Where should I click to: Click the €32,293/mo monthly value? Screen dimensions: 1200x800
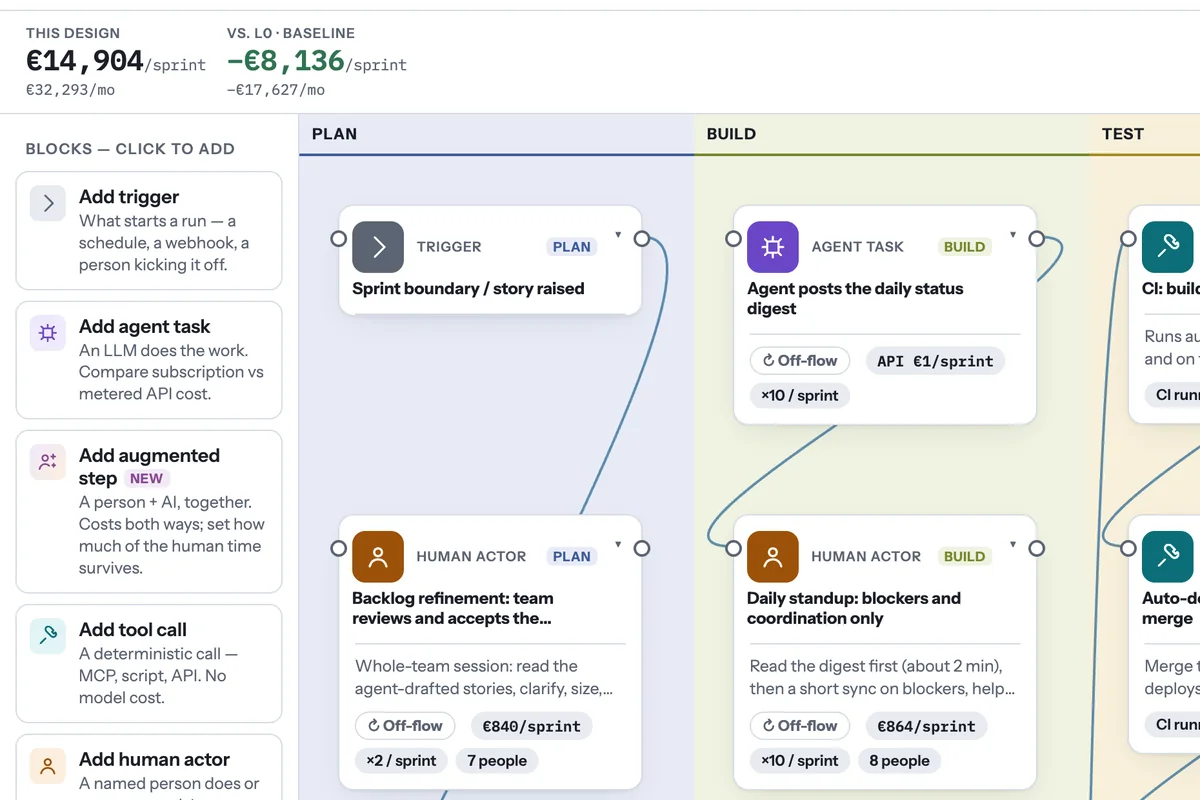[70, 90]
